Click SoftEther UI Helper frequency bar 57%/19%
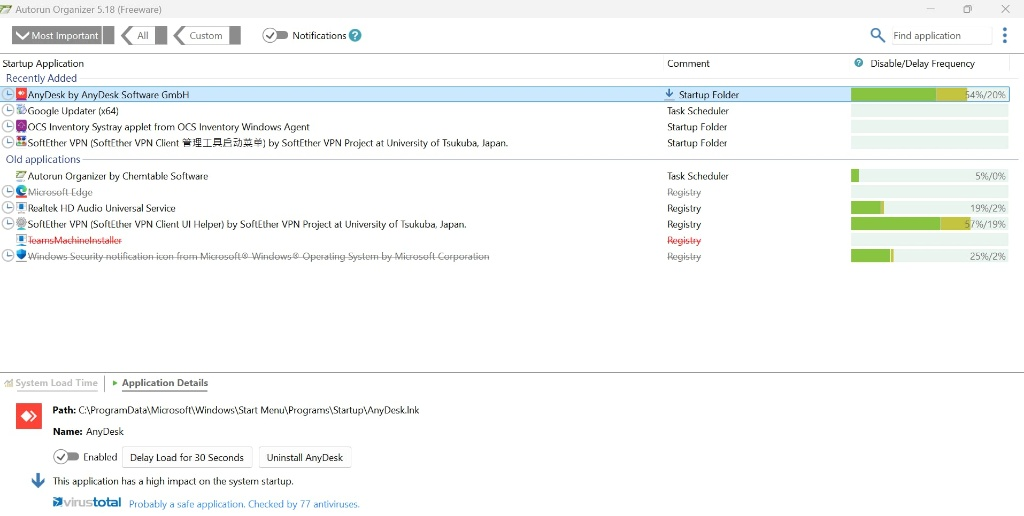This screenshot has height=516, width=1024. [929, 224]
